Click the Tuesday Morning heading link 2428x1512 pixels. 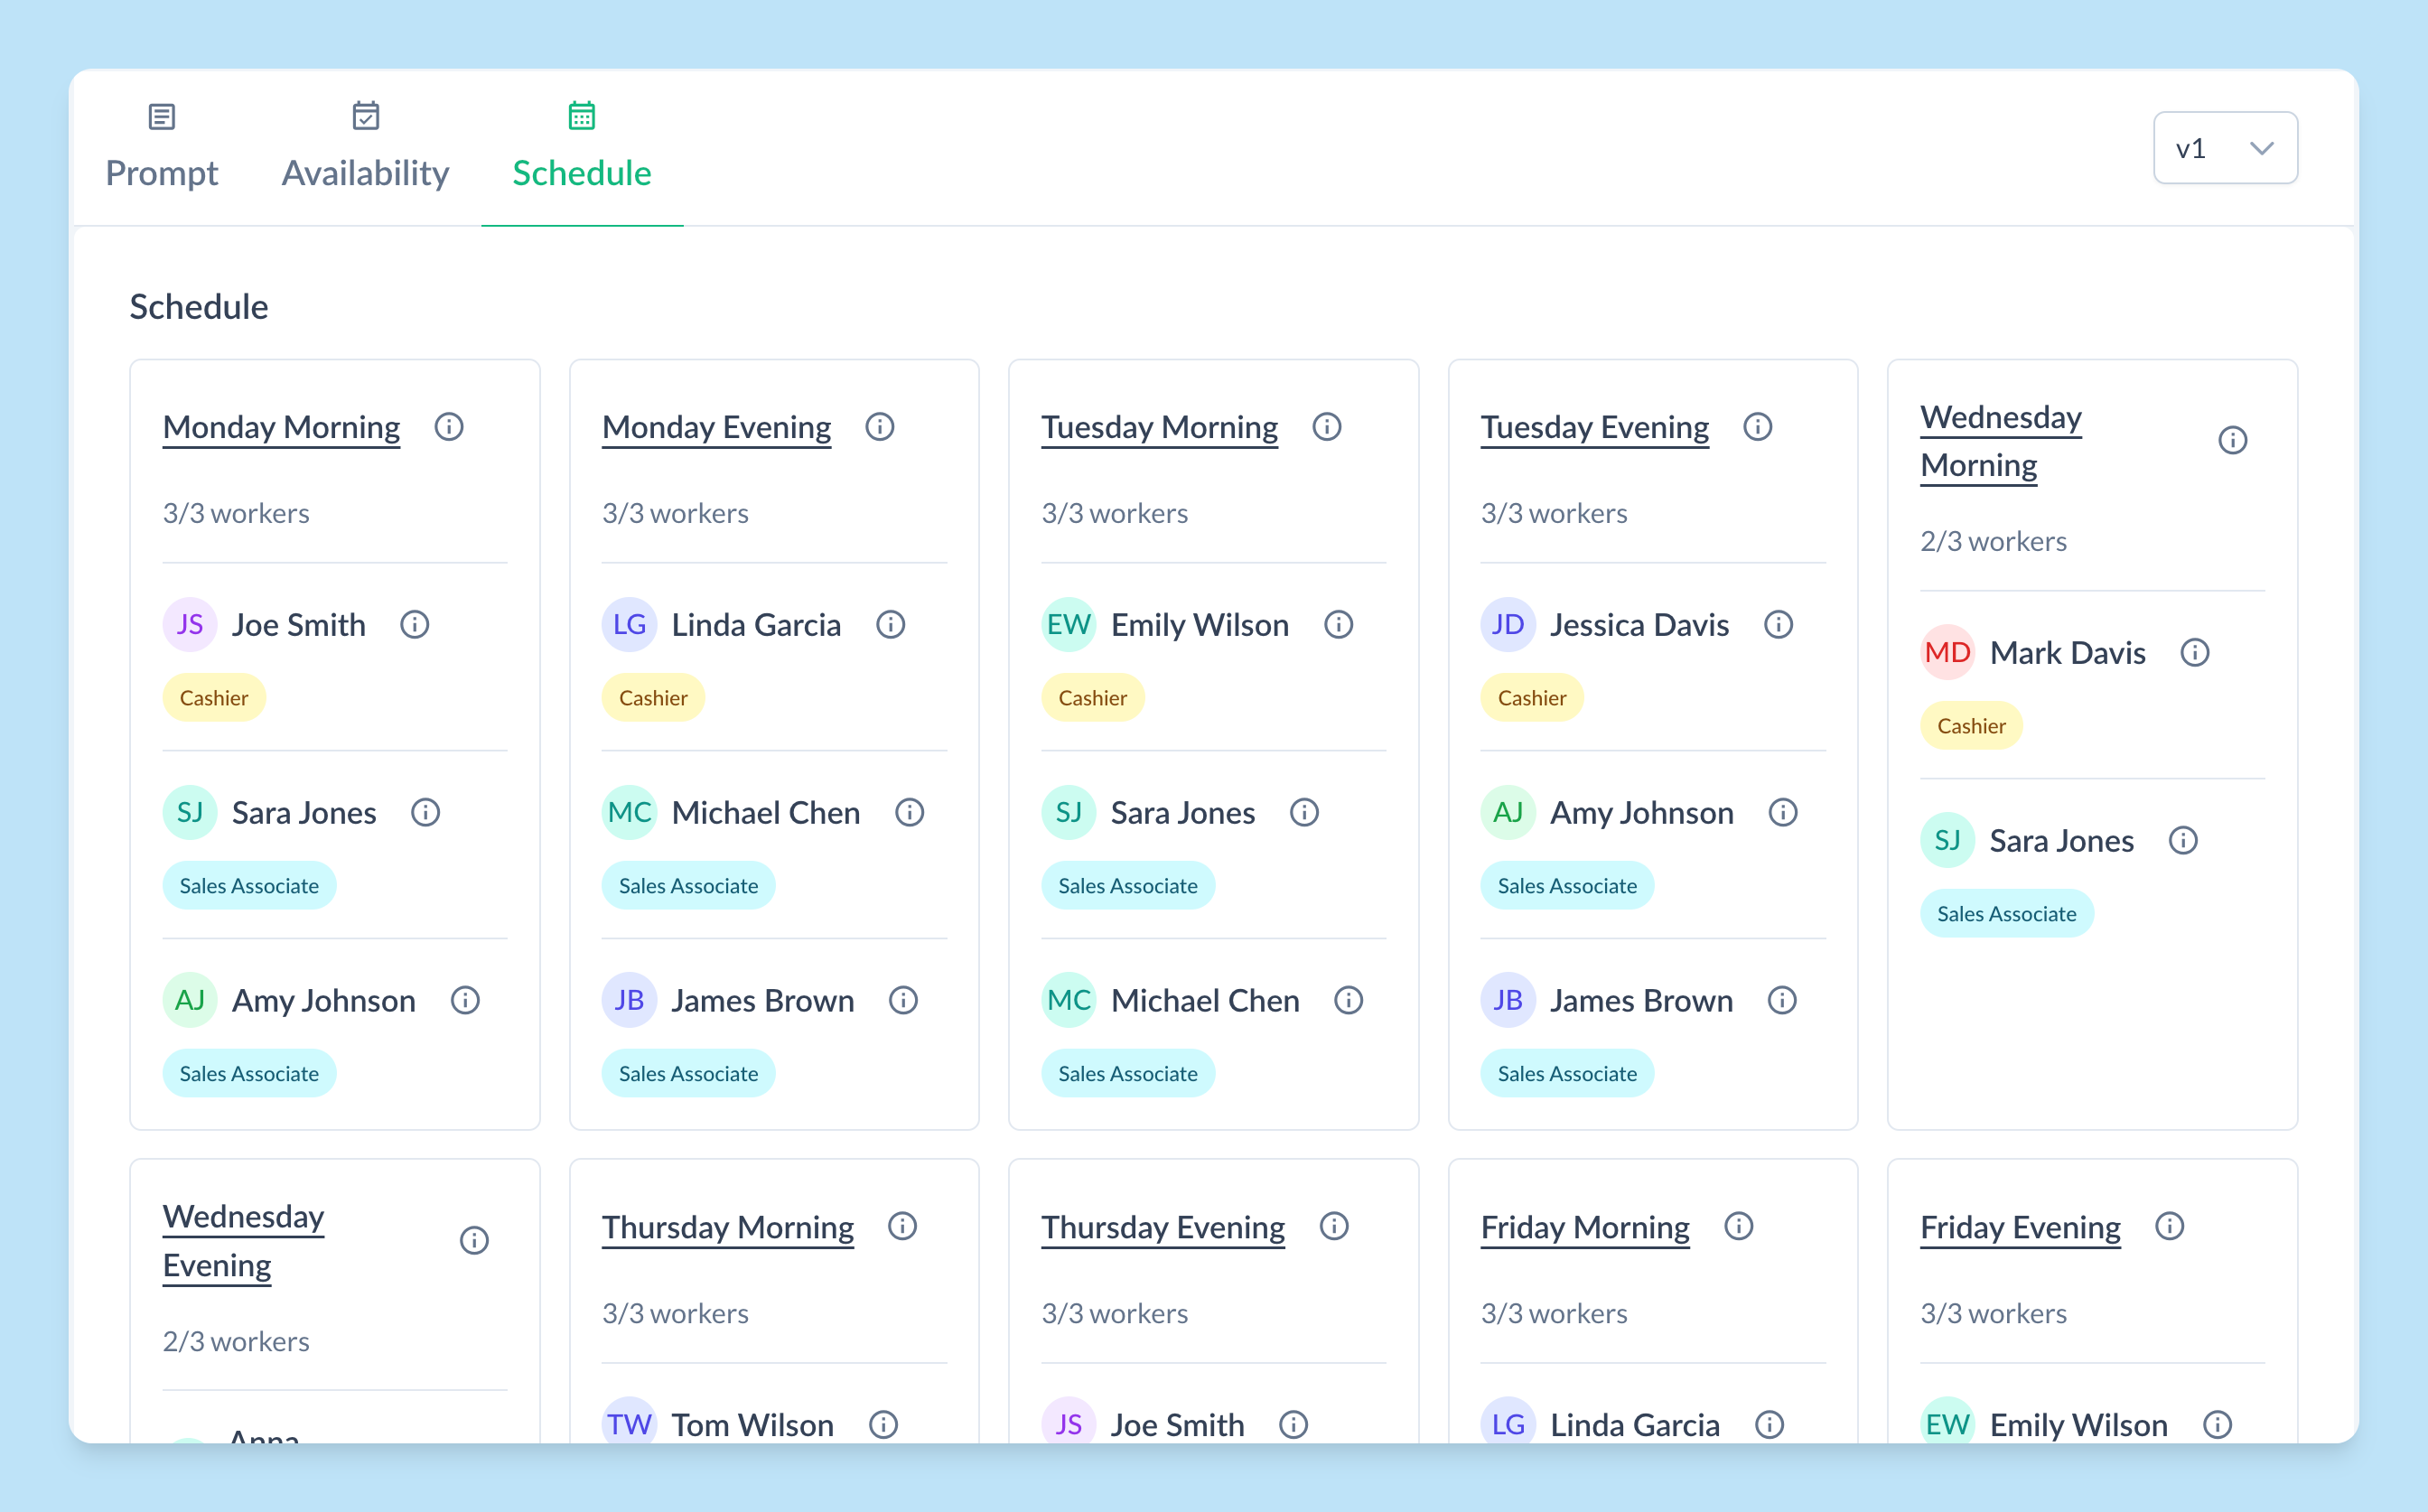point(1159,428)
